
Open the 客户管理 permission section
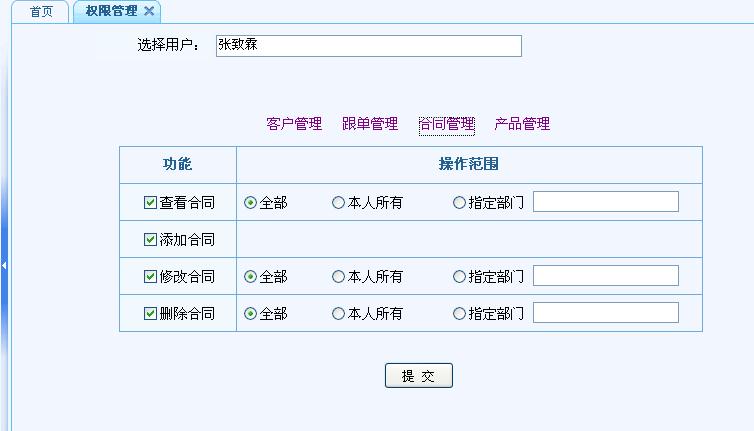(294, 124)
